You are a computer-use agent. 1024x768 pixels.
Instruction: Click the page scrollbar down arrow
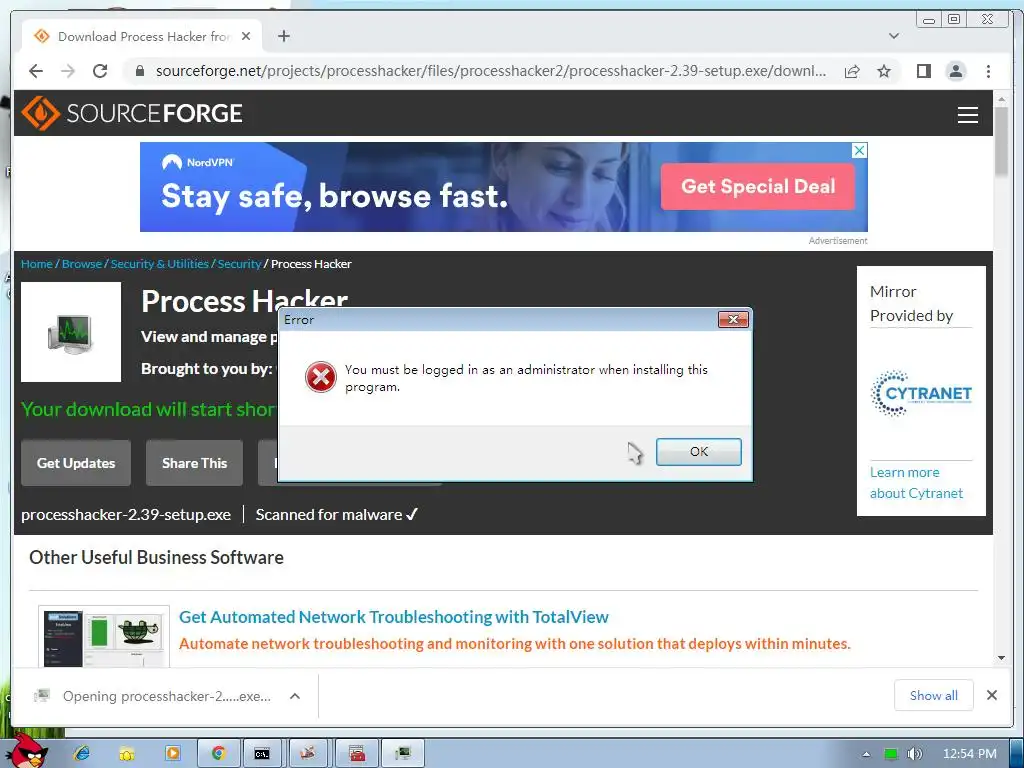[1001, 658]
